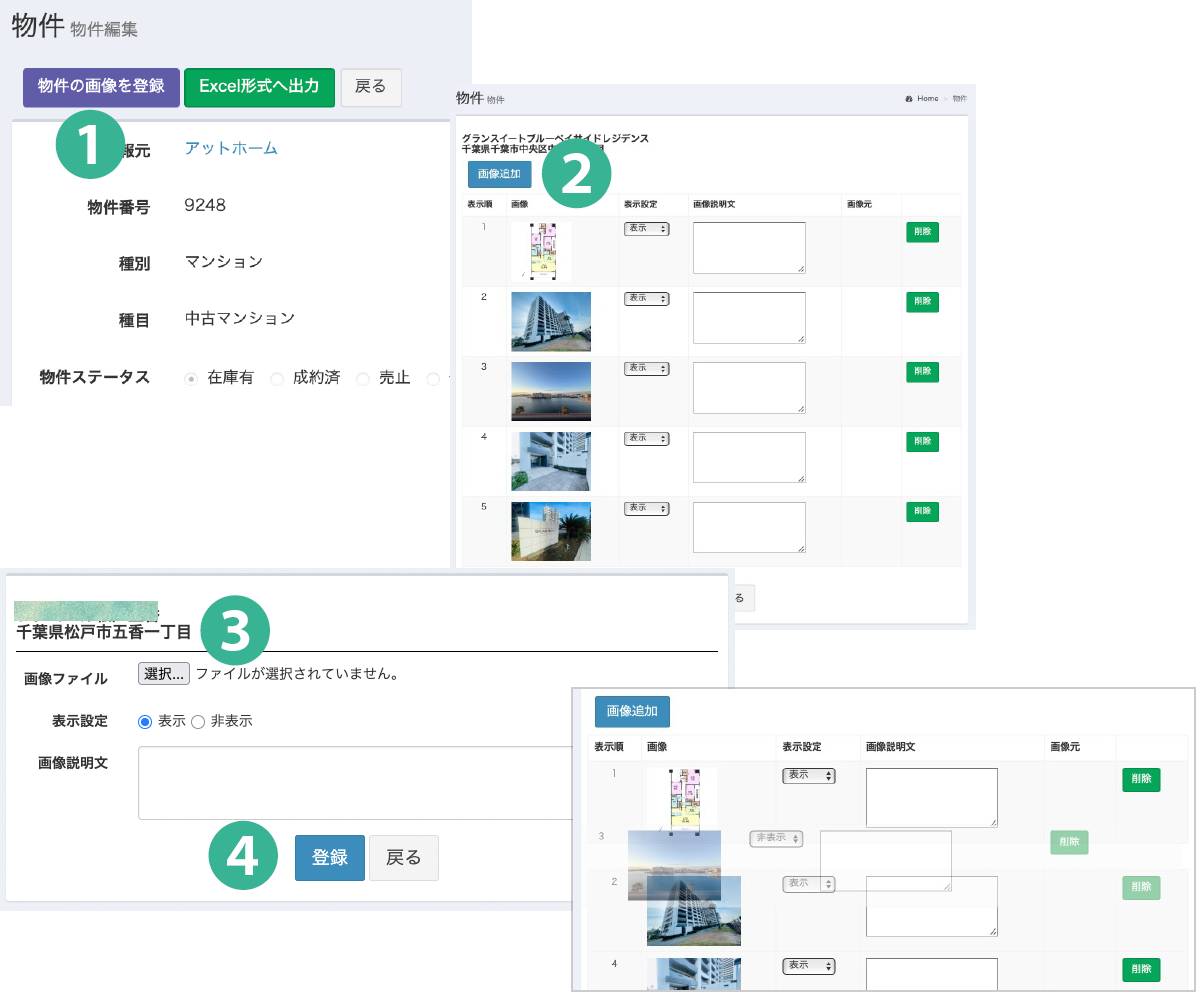
Task: Click 戻る next to the Excel export button
Action: [x=371, y=87]
